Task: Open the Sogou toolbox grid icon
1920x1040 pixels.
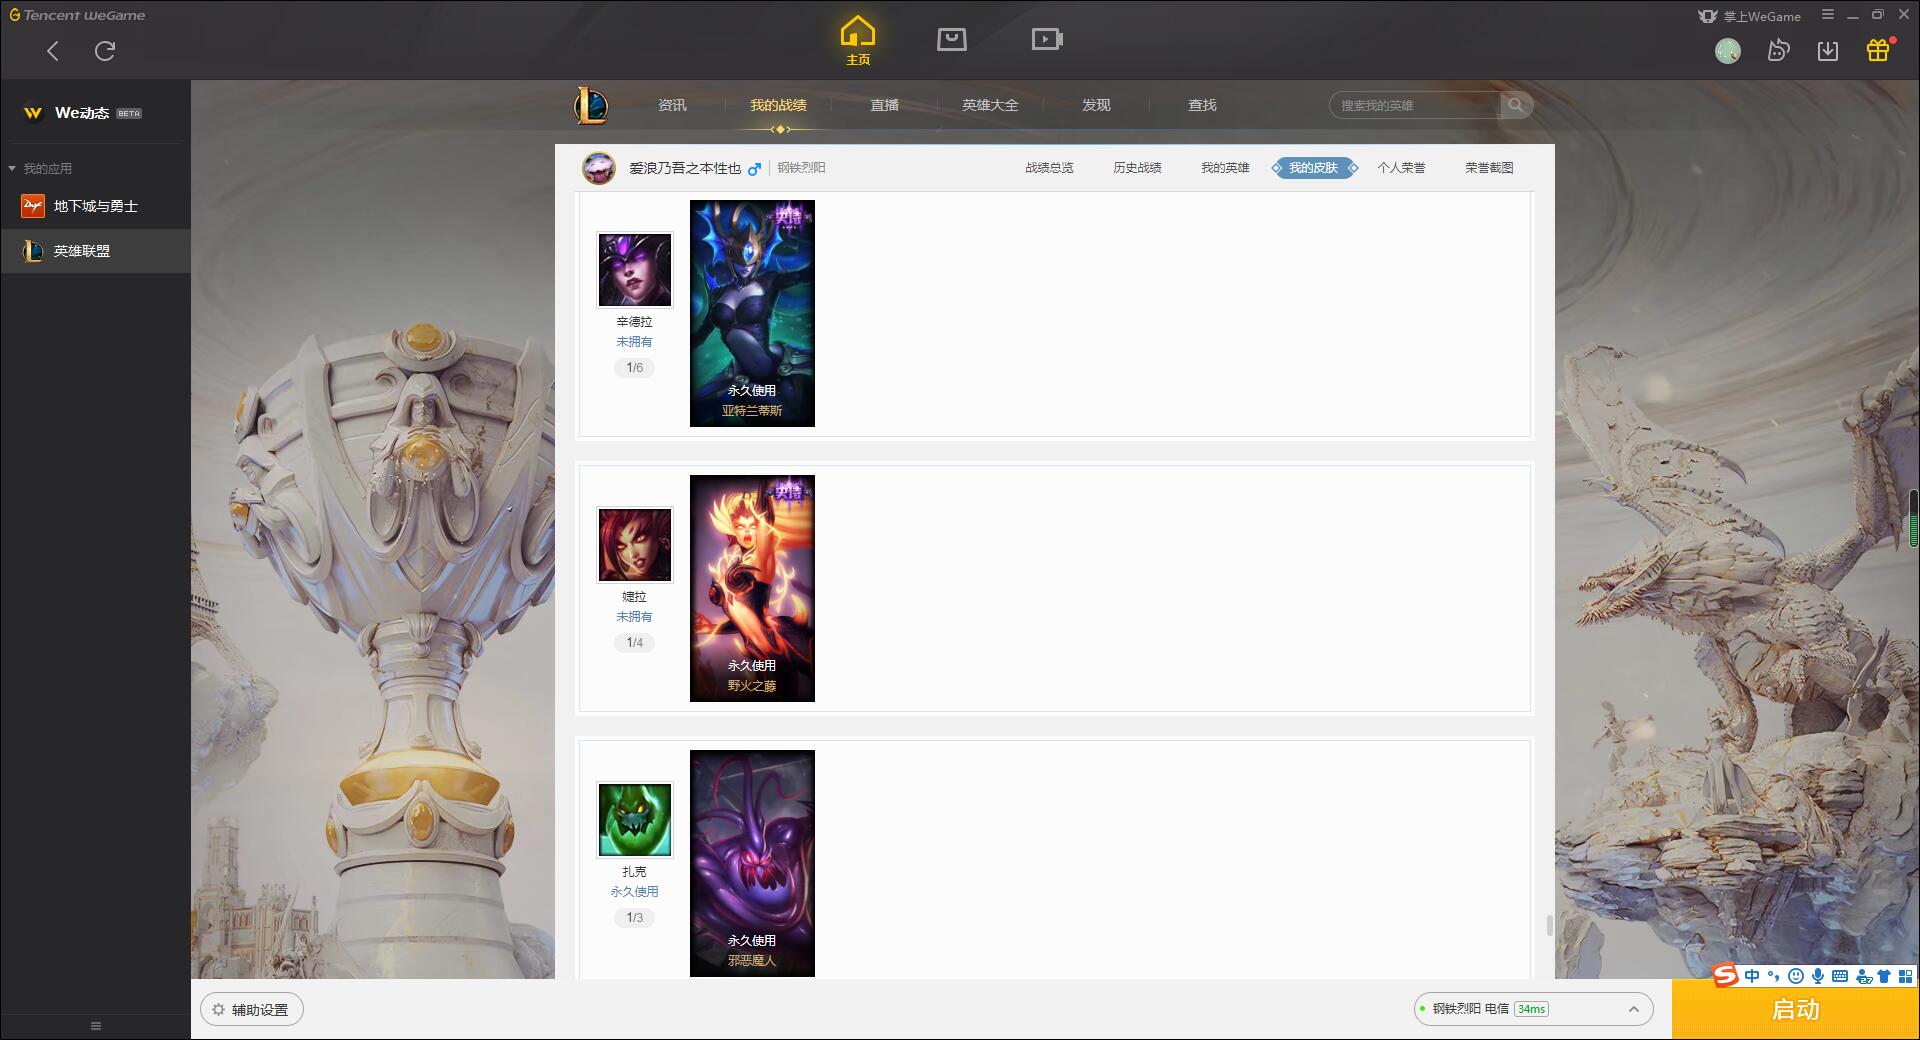Action: click(x=1905, y=976)
